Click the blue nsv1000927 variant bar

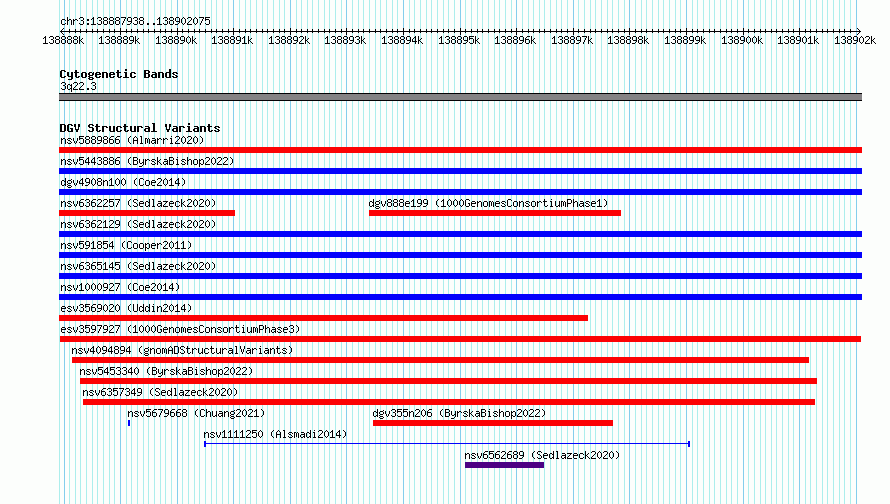coord(460,297)
